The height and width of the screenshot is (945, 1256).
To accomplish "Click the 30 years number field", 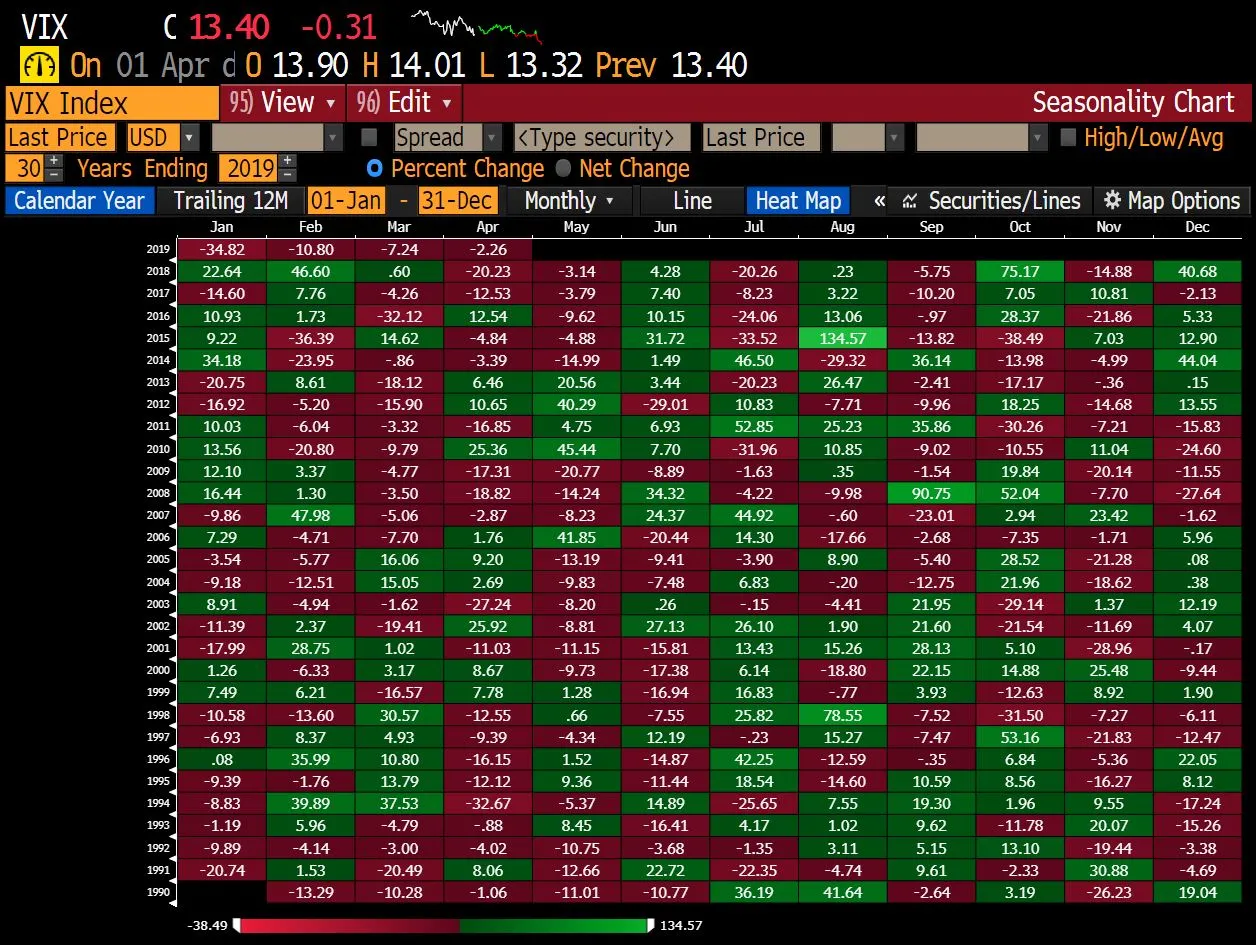I will tap(26, 168).
